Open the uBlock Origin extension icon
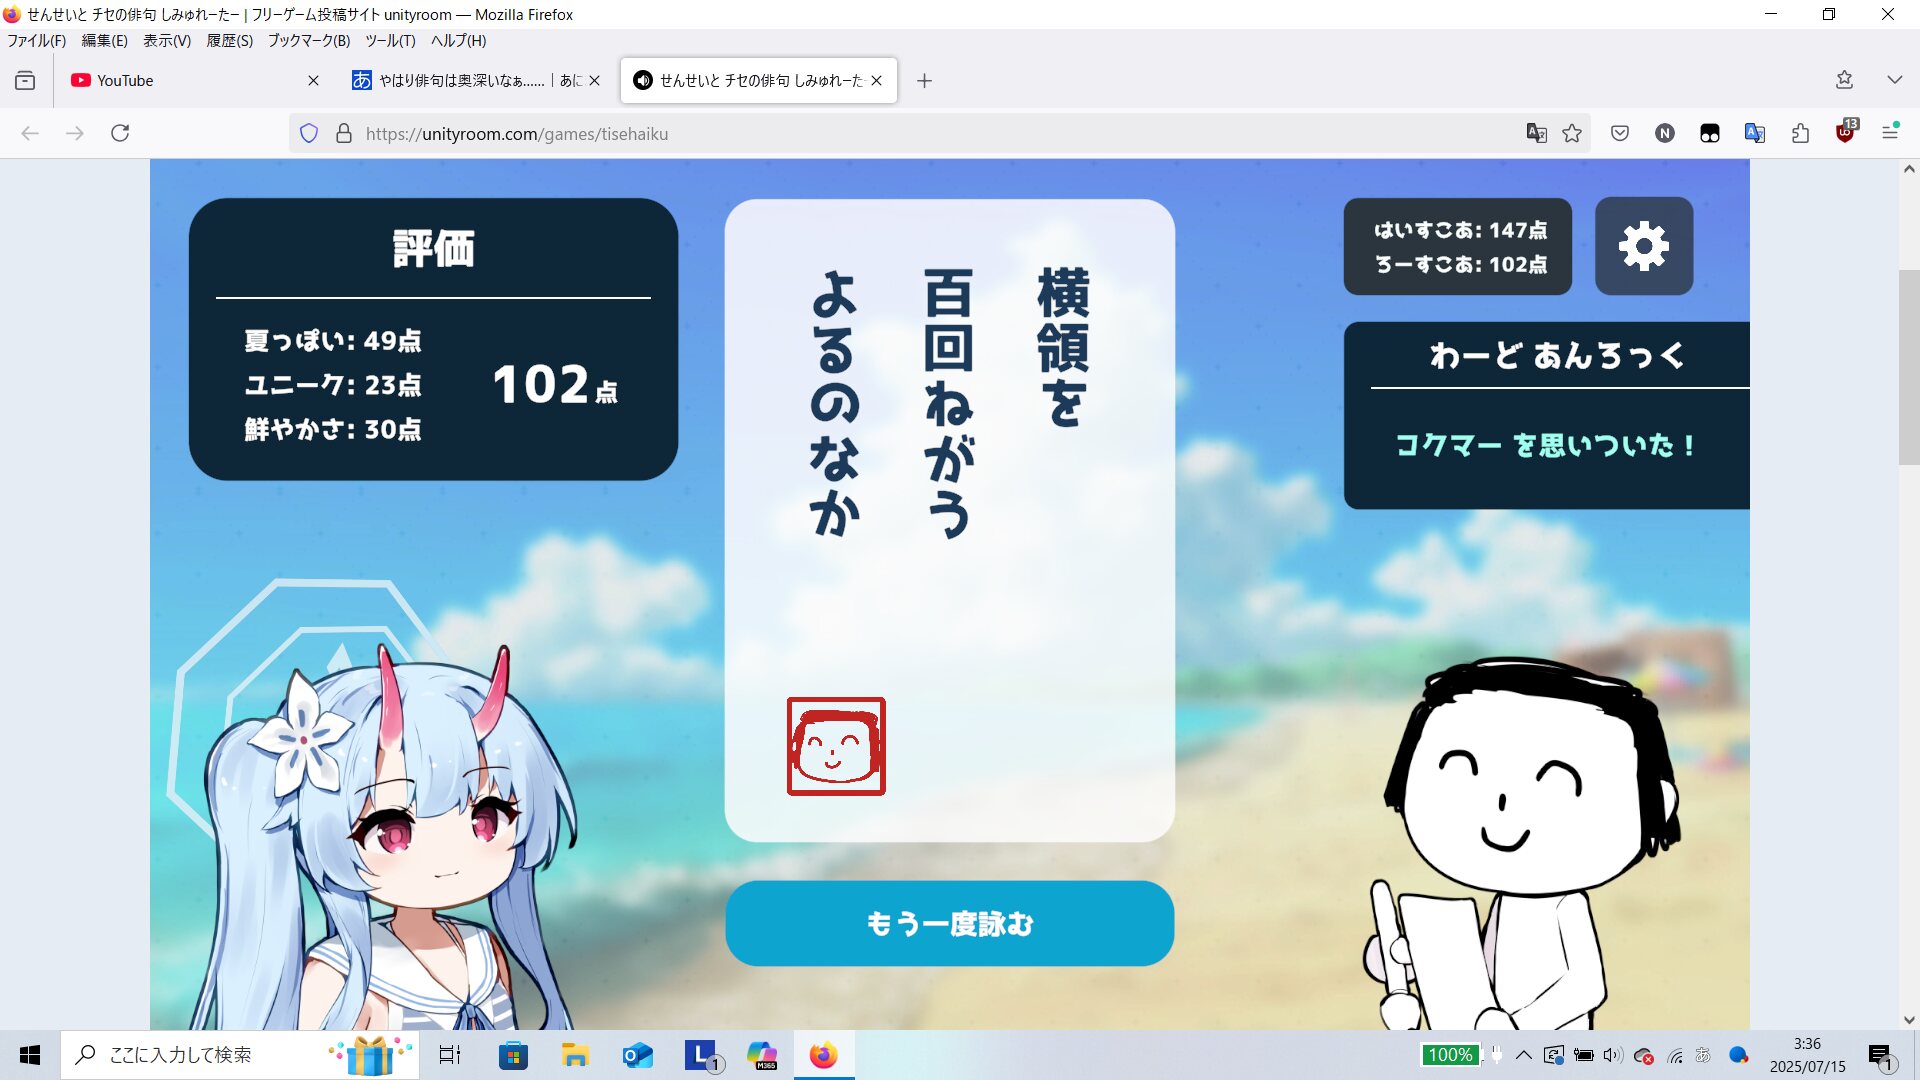1920x1080 pixels. [x=1845, y=133]
